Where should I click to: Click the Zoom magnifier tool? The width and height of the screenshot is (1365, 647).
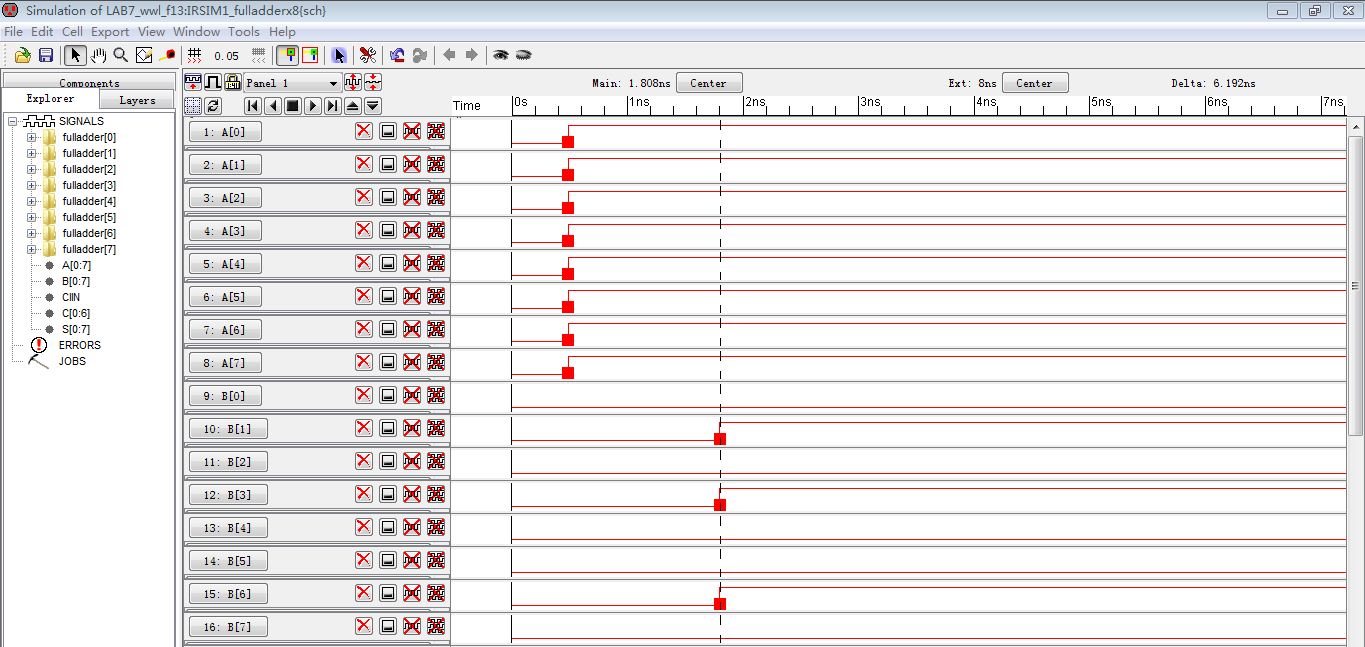121,56
